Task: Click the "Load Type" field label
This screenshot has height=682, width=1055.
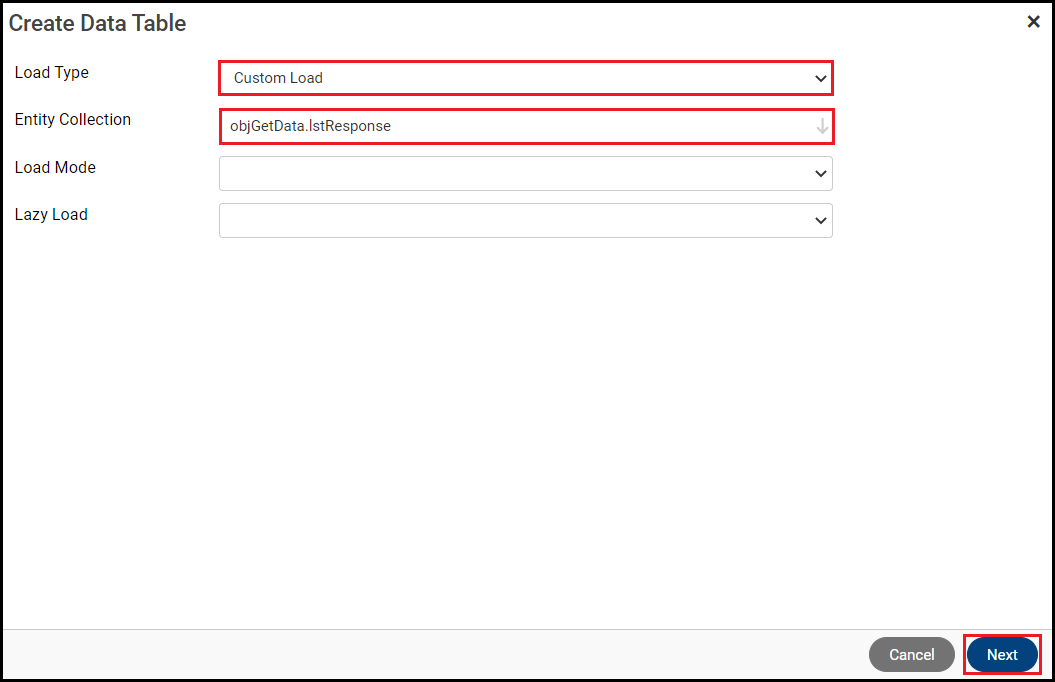Action: click(52, 73)
